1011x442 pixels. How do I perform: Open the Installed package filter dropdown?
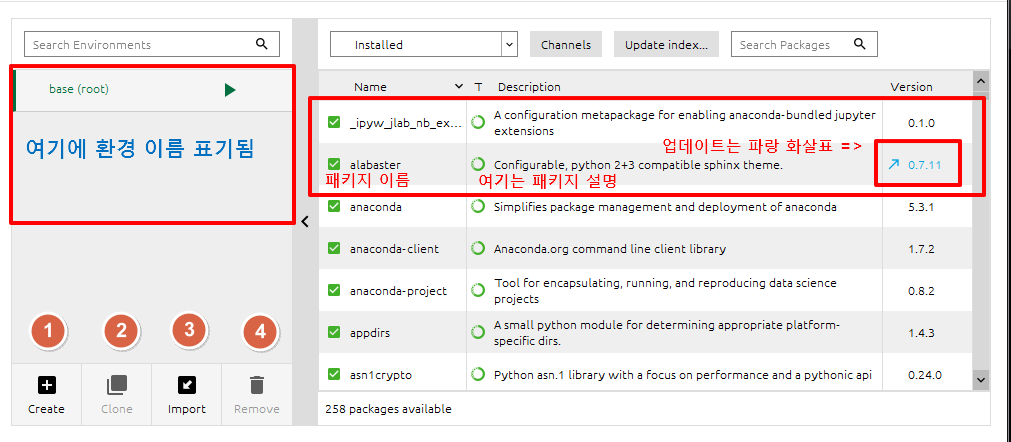[424, 44]
